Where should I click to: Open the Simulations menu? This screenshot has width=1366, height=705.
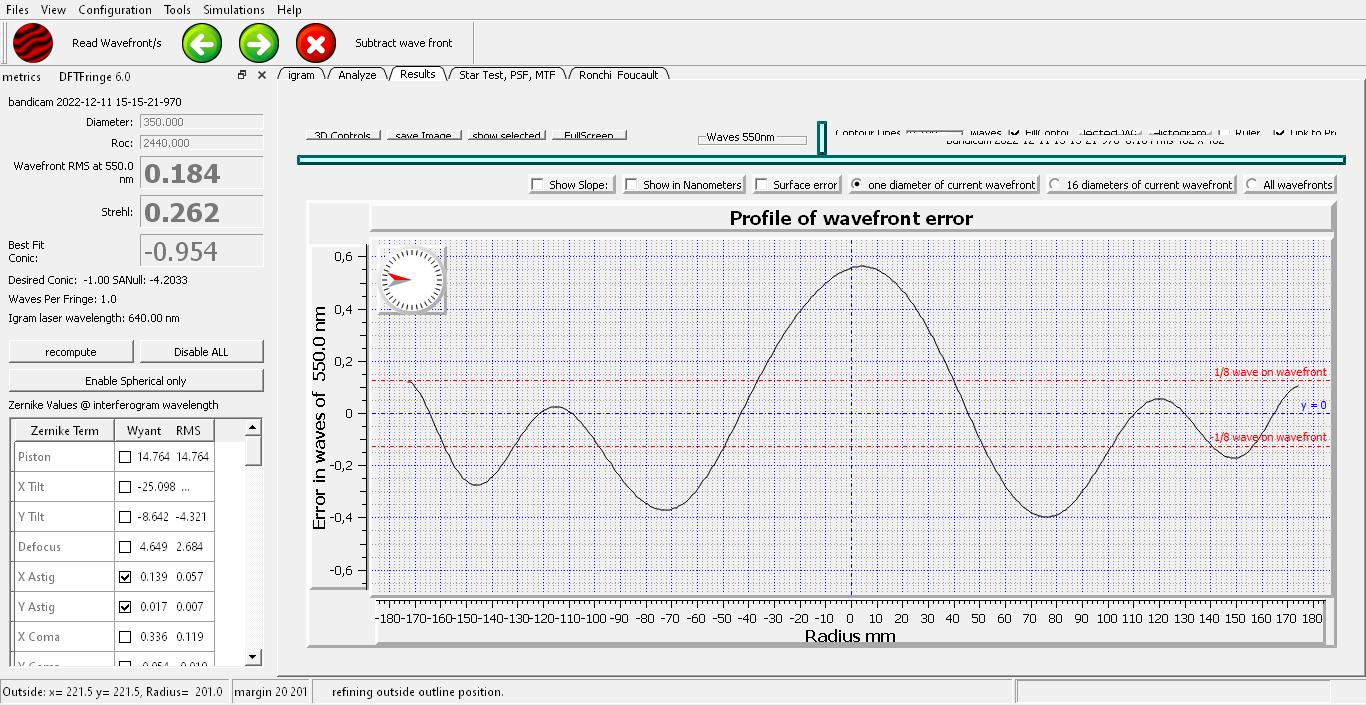point(234,9)
